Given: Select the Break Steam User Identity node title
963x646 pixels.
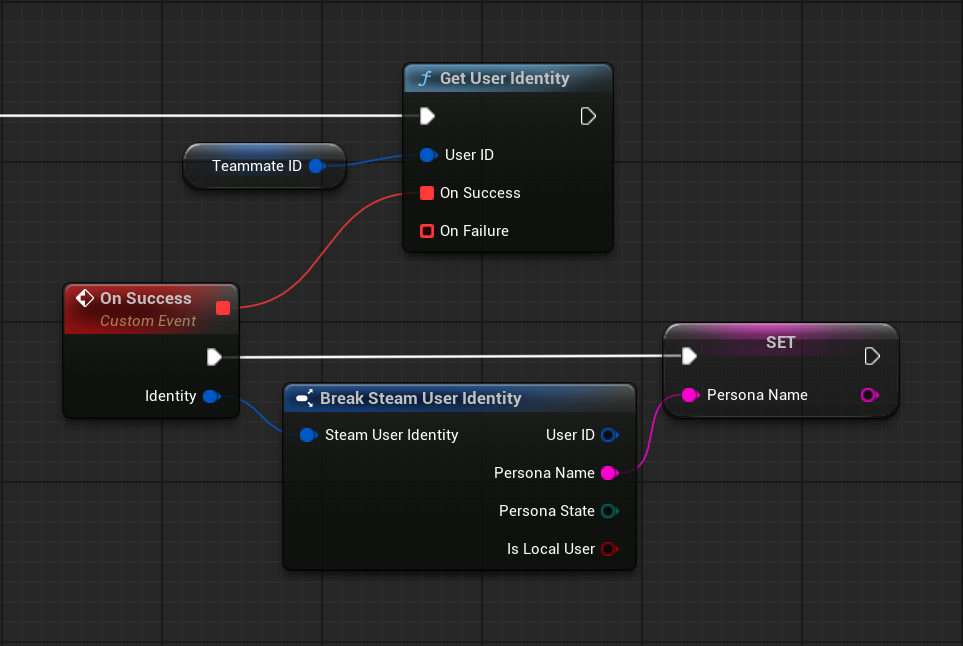Looking at the screenshot, I should (420, 398).
